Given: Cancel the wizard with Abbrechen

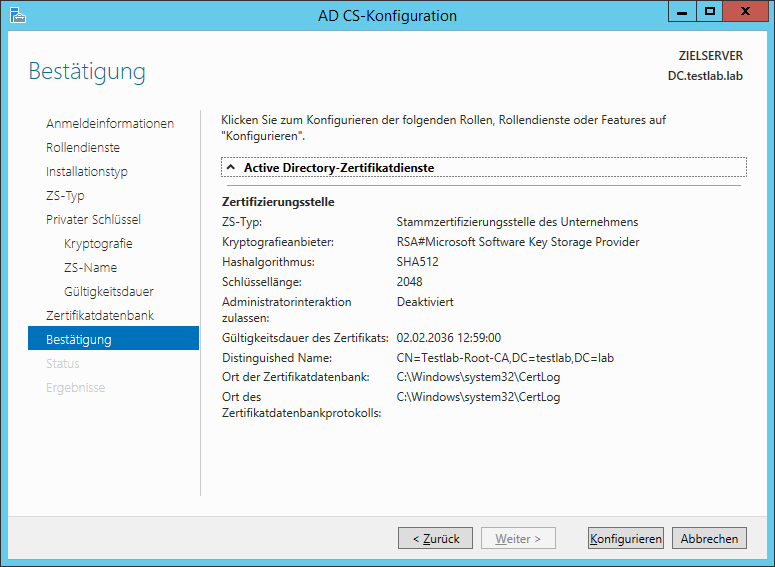Looking at the screenshot, I should pos(709,538).
